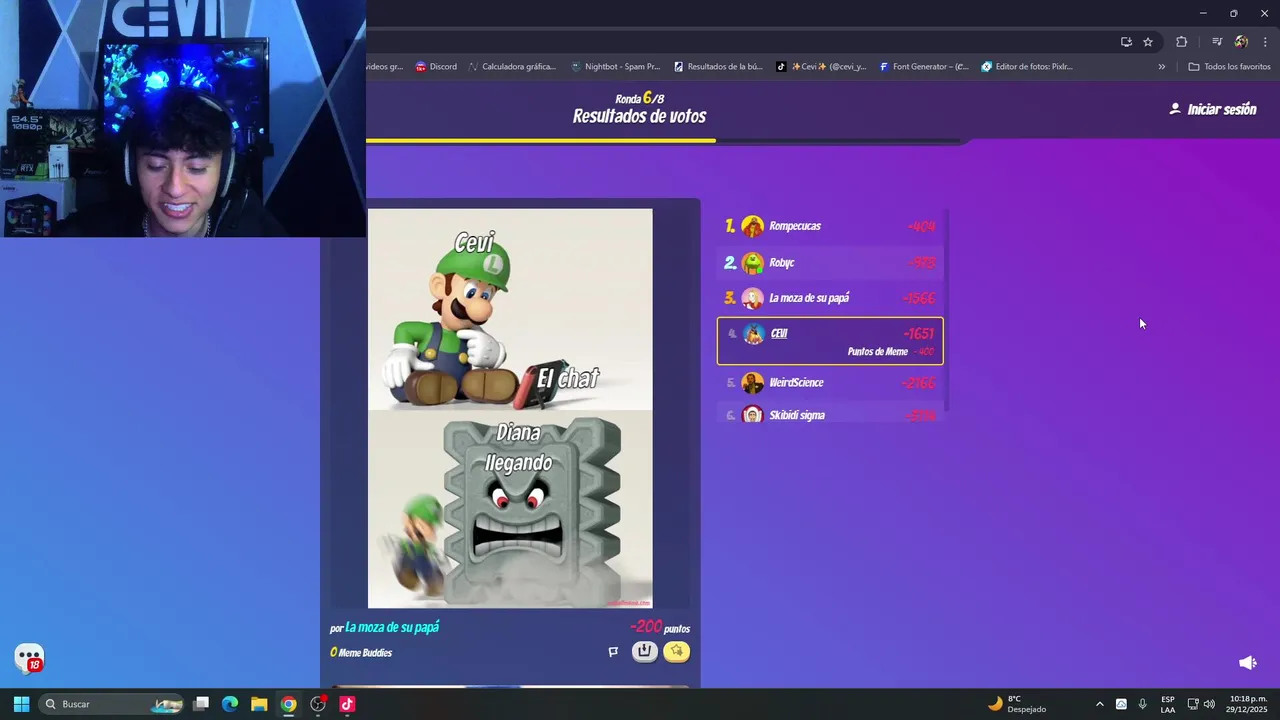
Task: Open Chrome's three-dot menu
Action: pyautogui.click(x=1265, y=42)
